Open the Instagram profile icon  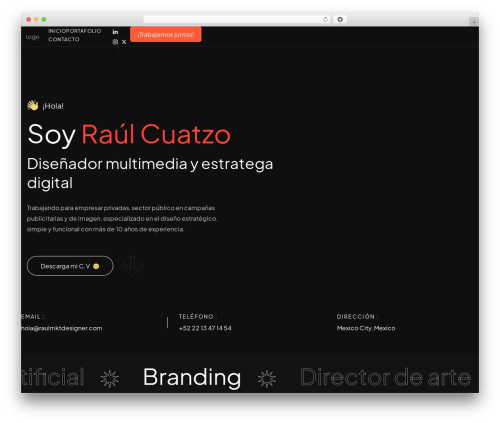pos(115,42)
